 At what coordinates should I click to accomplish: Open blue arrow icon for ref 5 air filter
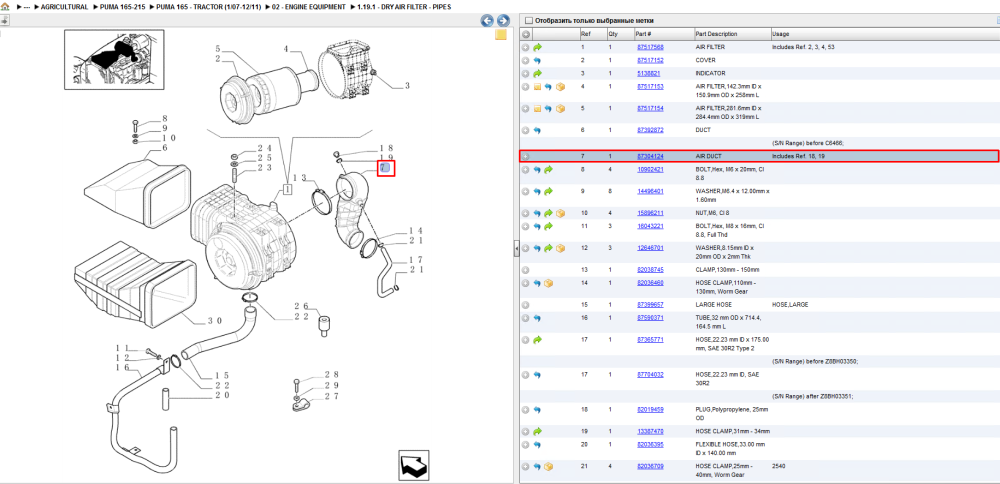548,109
